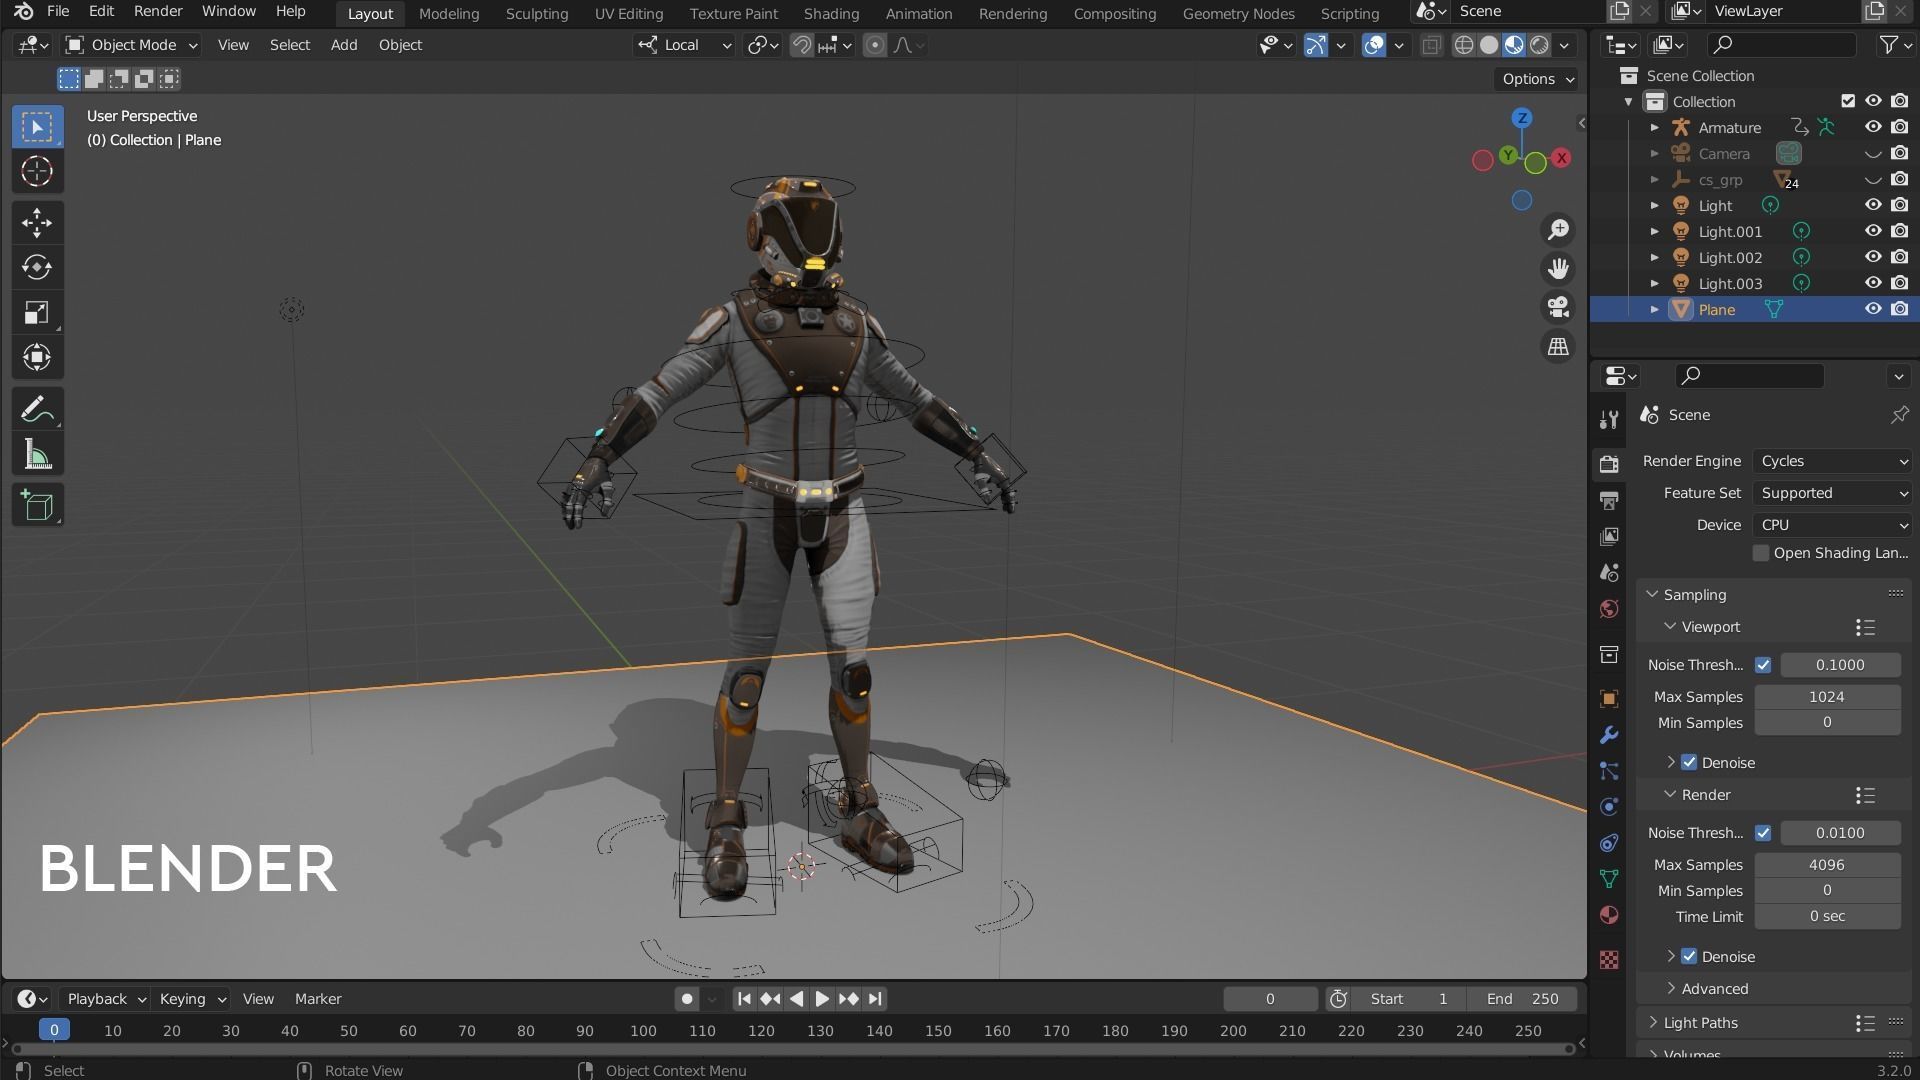Expand the Armature tree item
Screen dimensions: 1920x1080
1654,127
